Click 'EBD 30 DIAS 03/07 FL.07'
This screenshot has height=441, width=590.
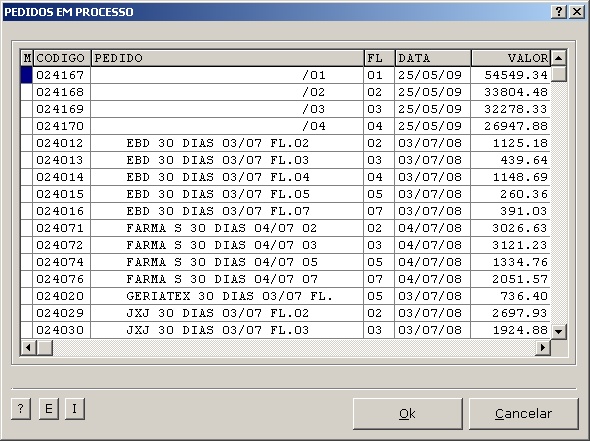coord(217,211)
